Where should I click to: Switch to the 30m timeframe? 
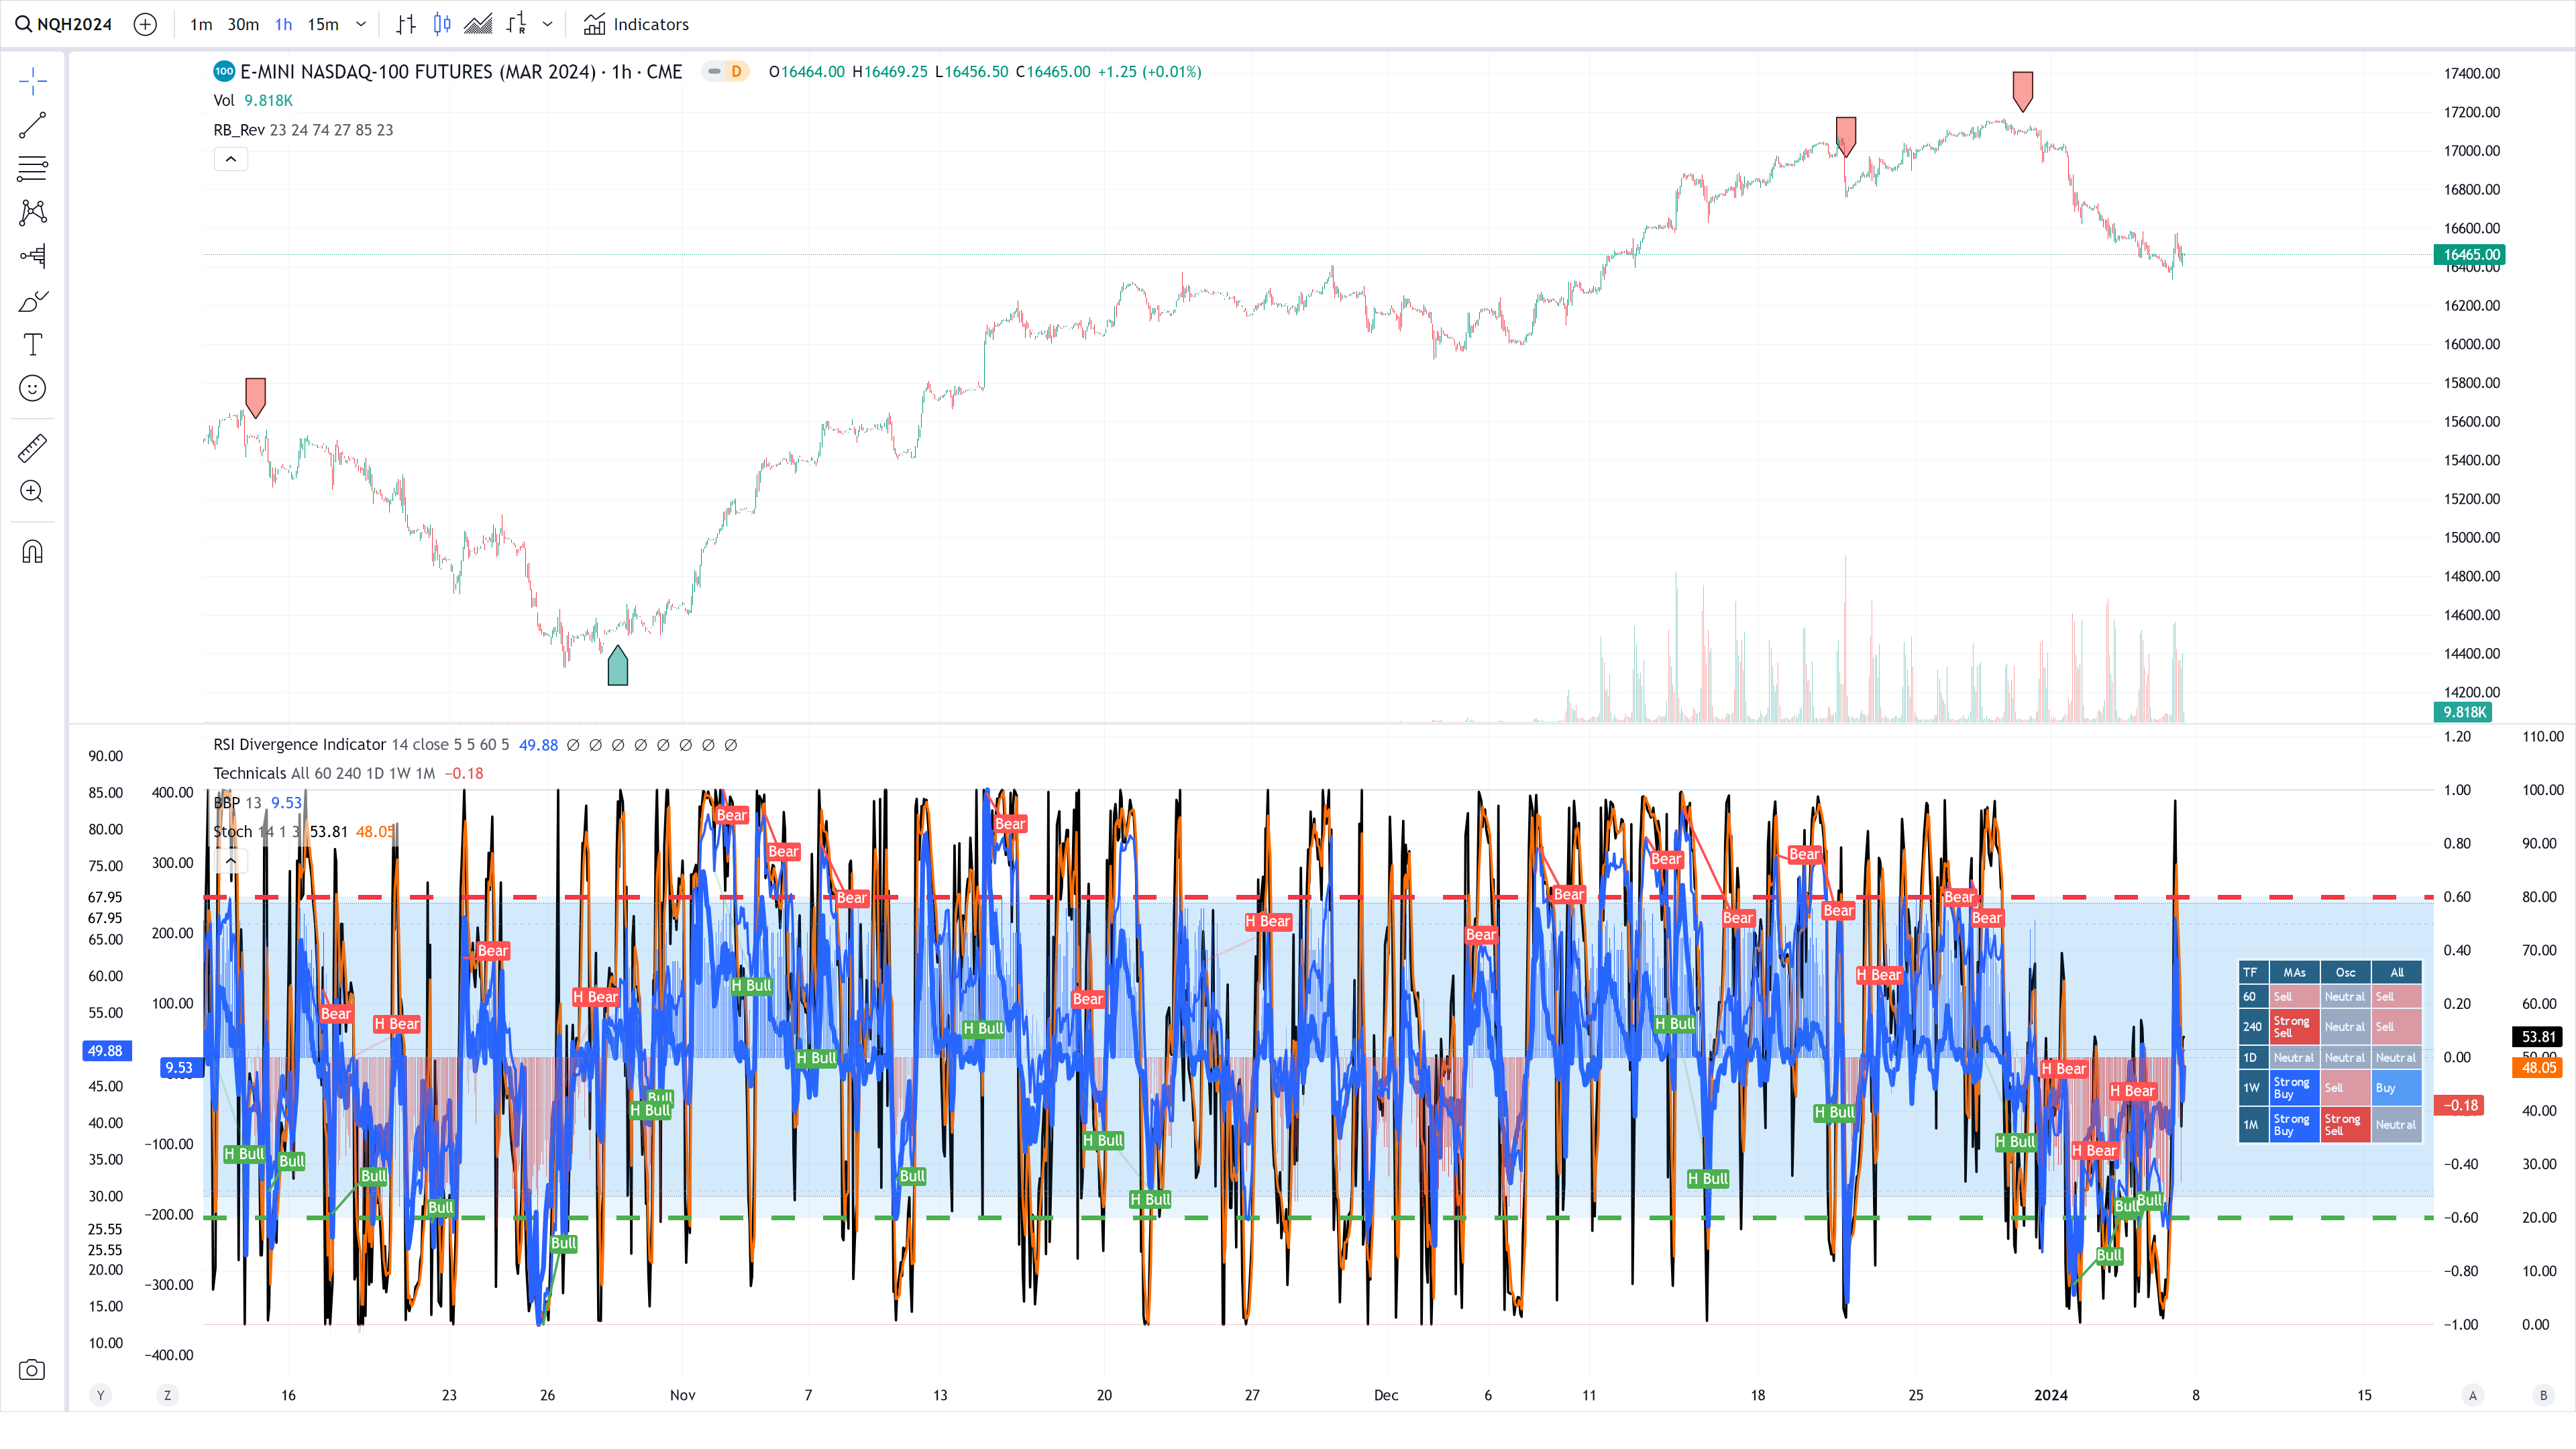coord(243,24)
